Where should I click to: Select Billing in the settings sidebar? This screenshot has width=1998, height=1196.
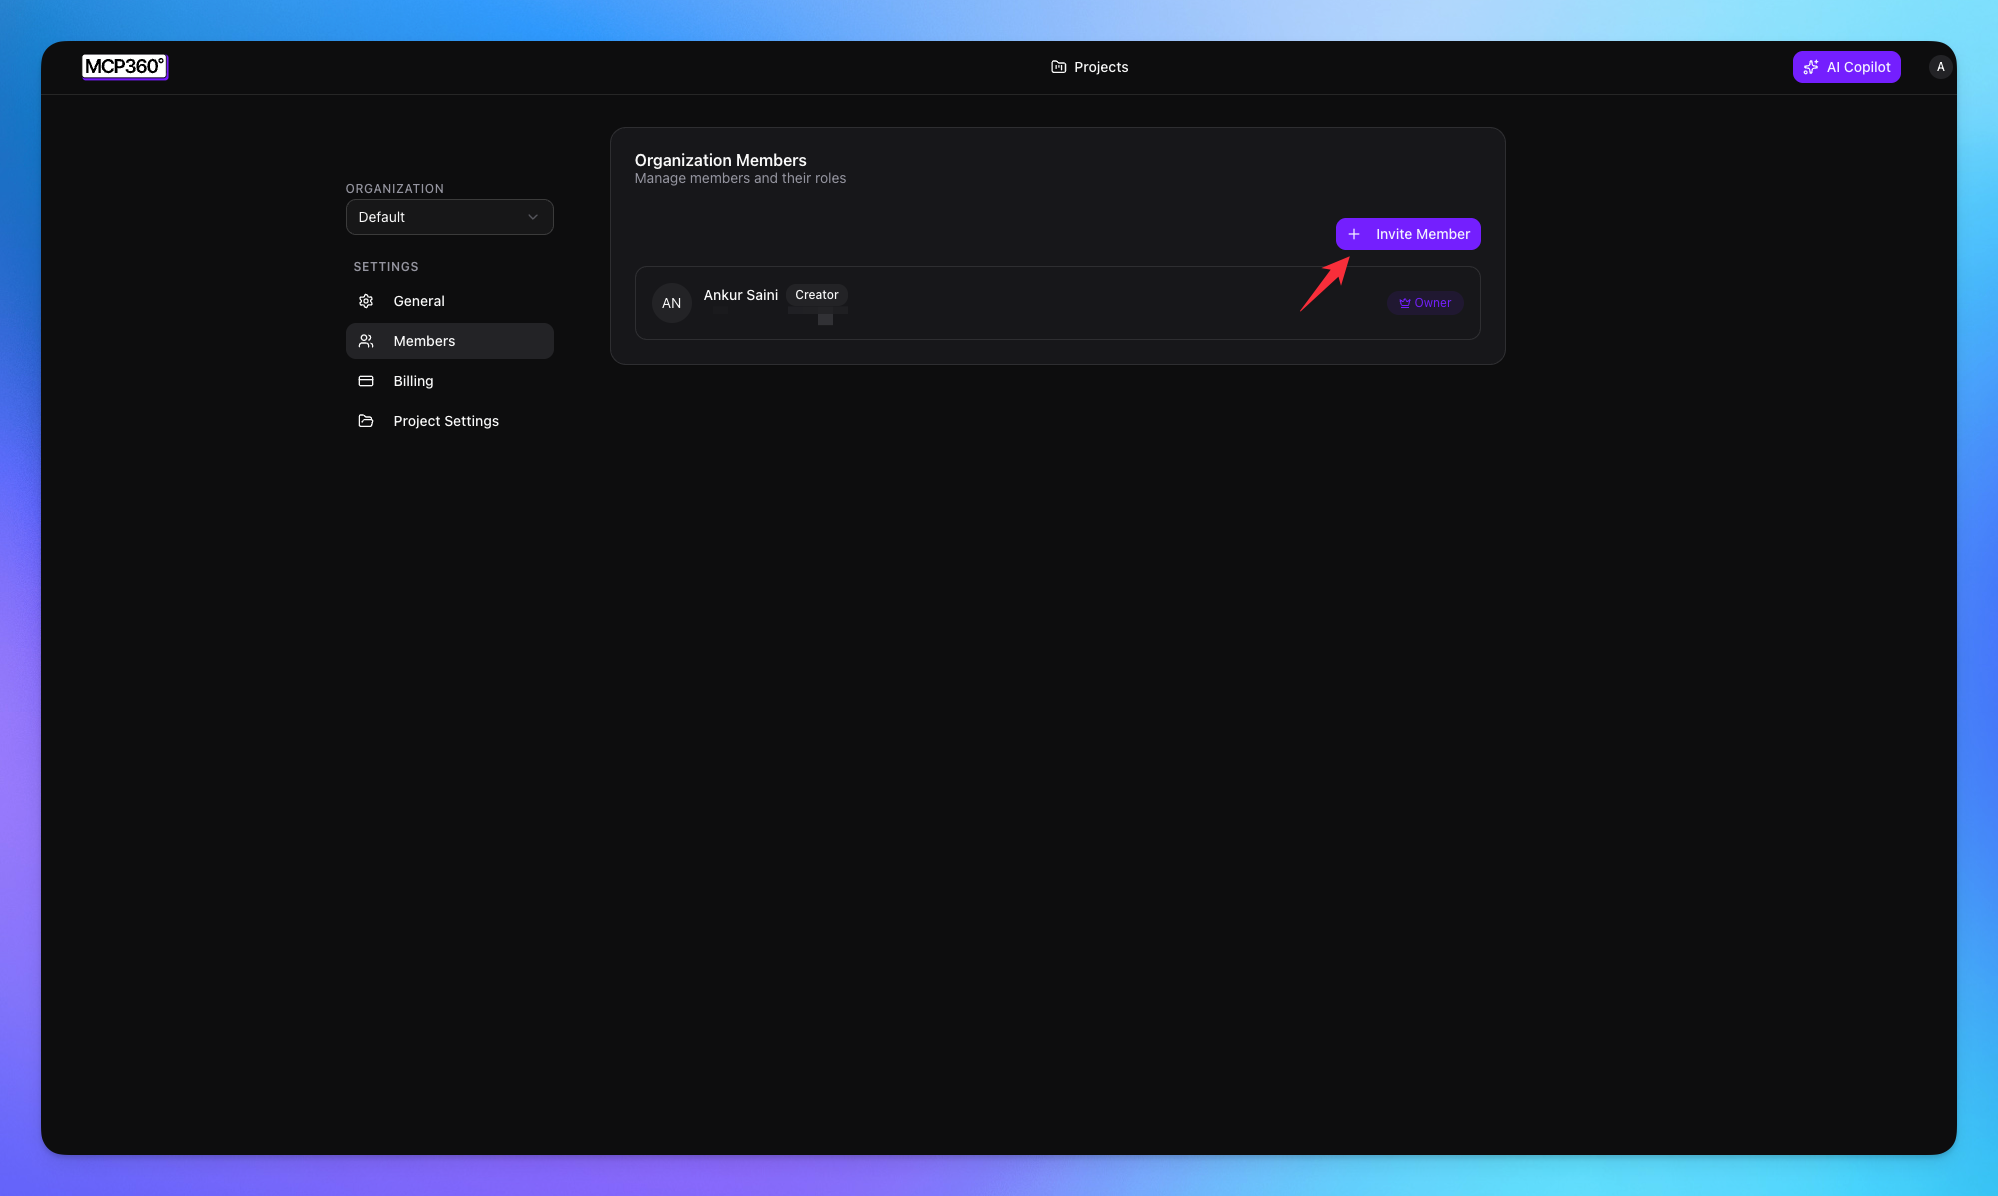tap(413, 381)
